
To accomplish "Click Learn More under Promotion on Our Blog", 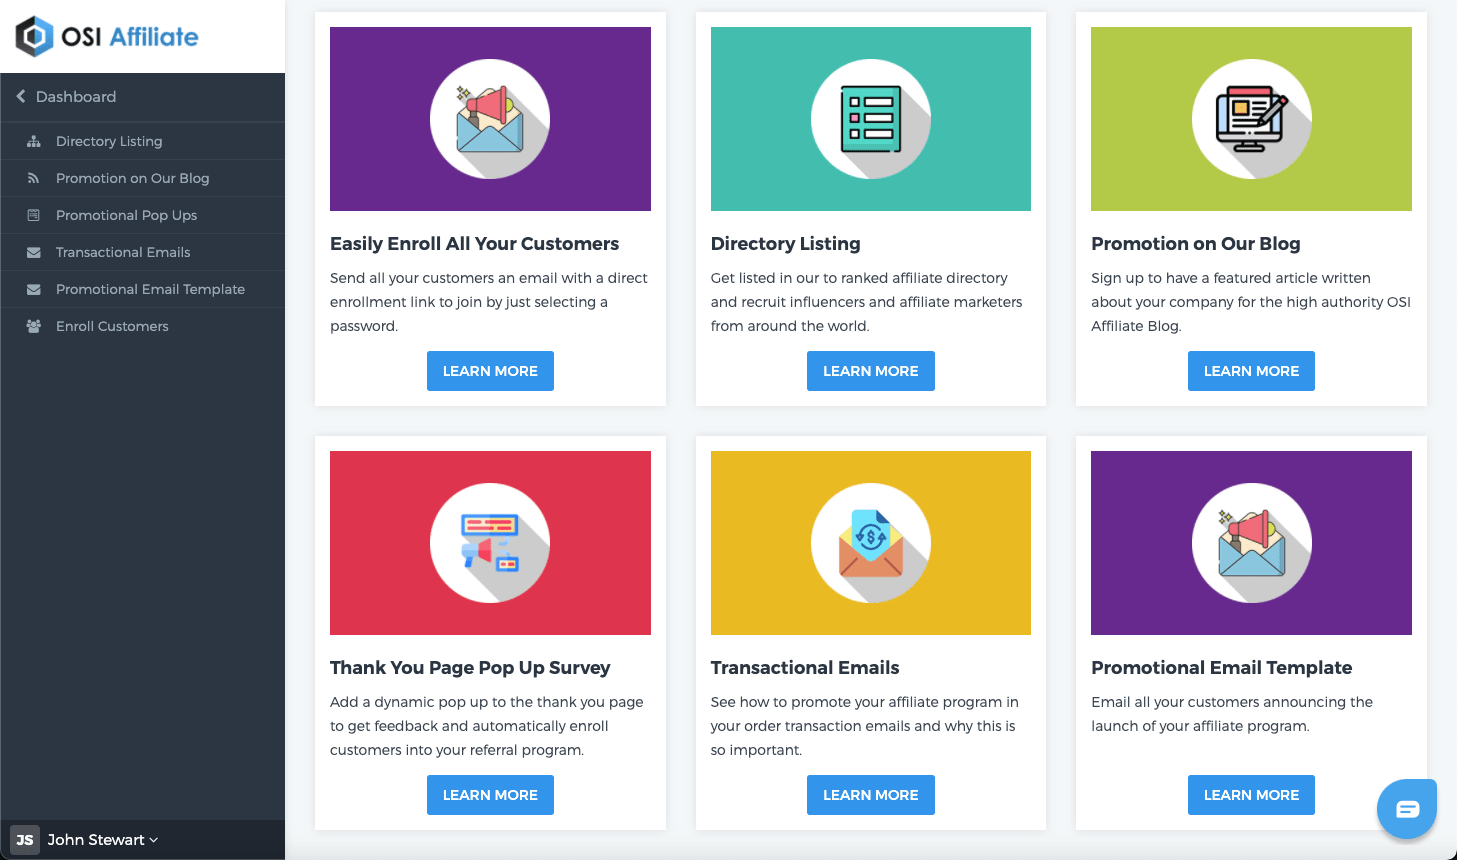I will tap(1251, 371).
